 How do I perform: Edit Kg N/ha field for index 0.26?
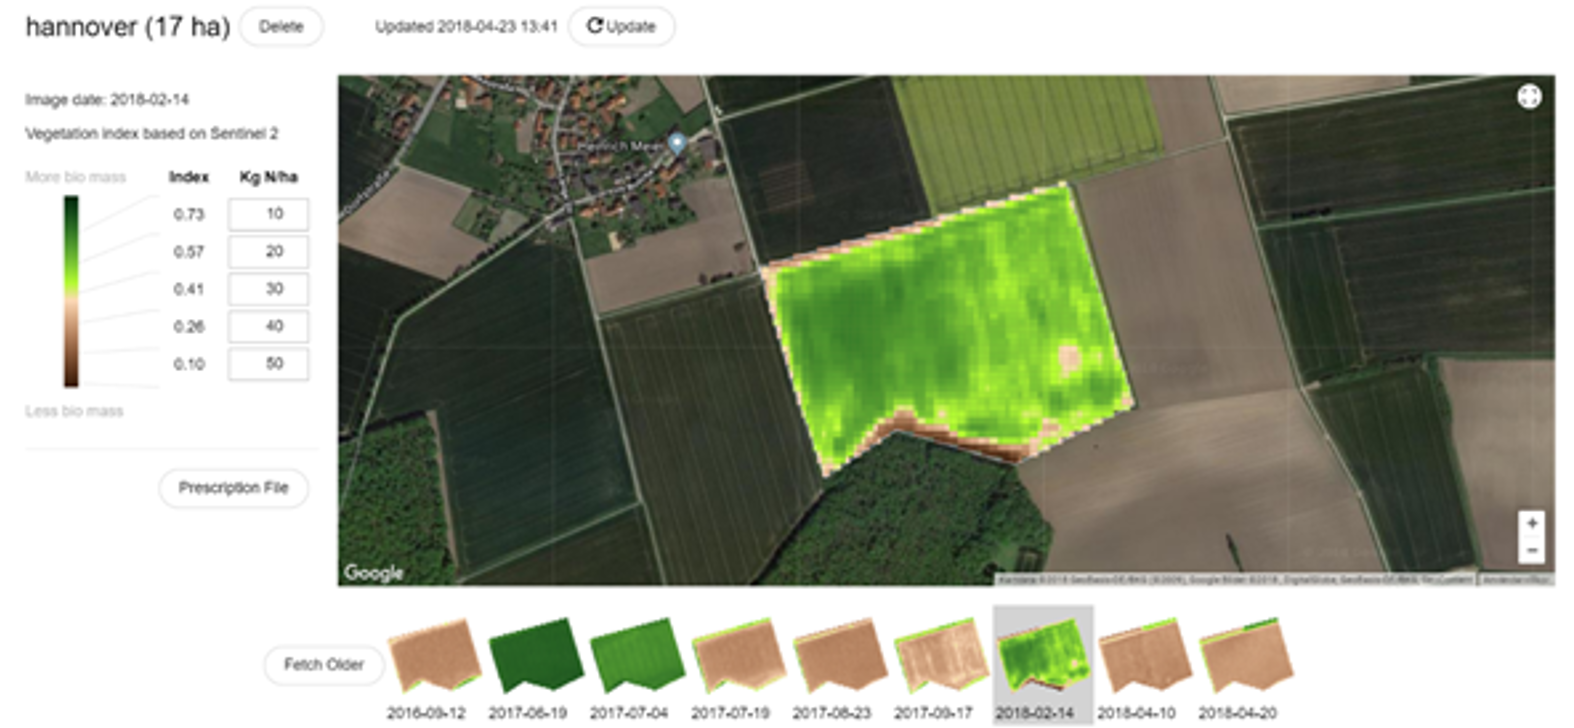[268, 326]
